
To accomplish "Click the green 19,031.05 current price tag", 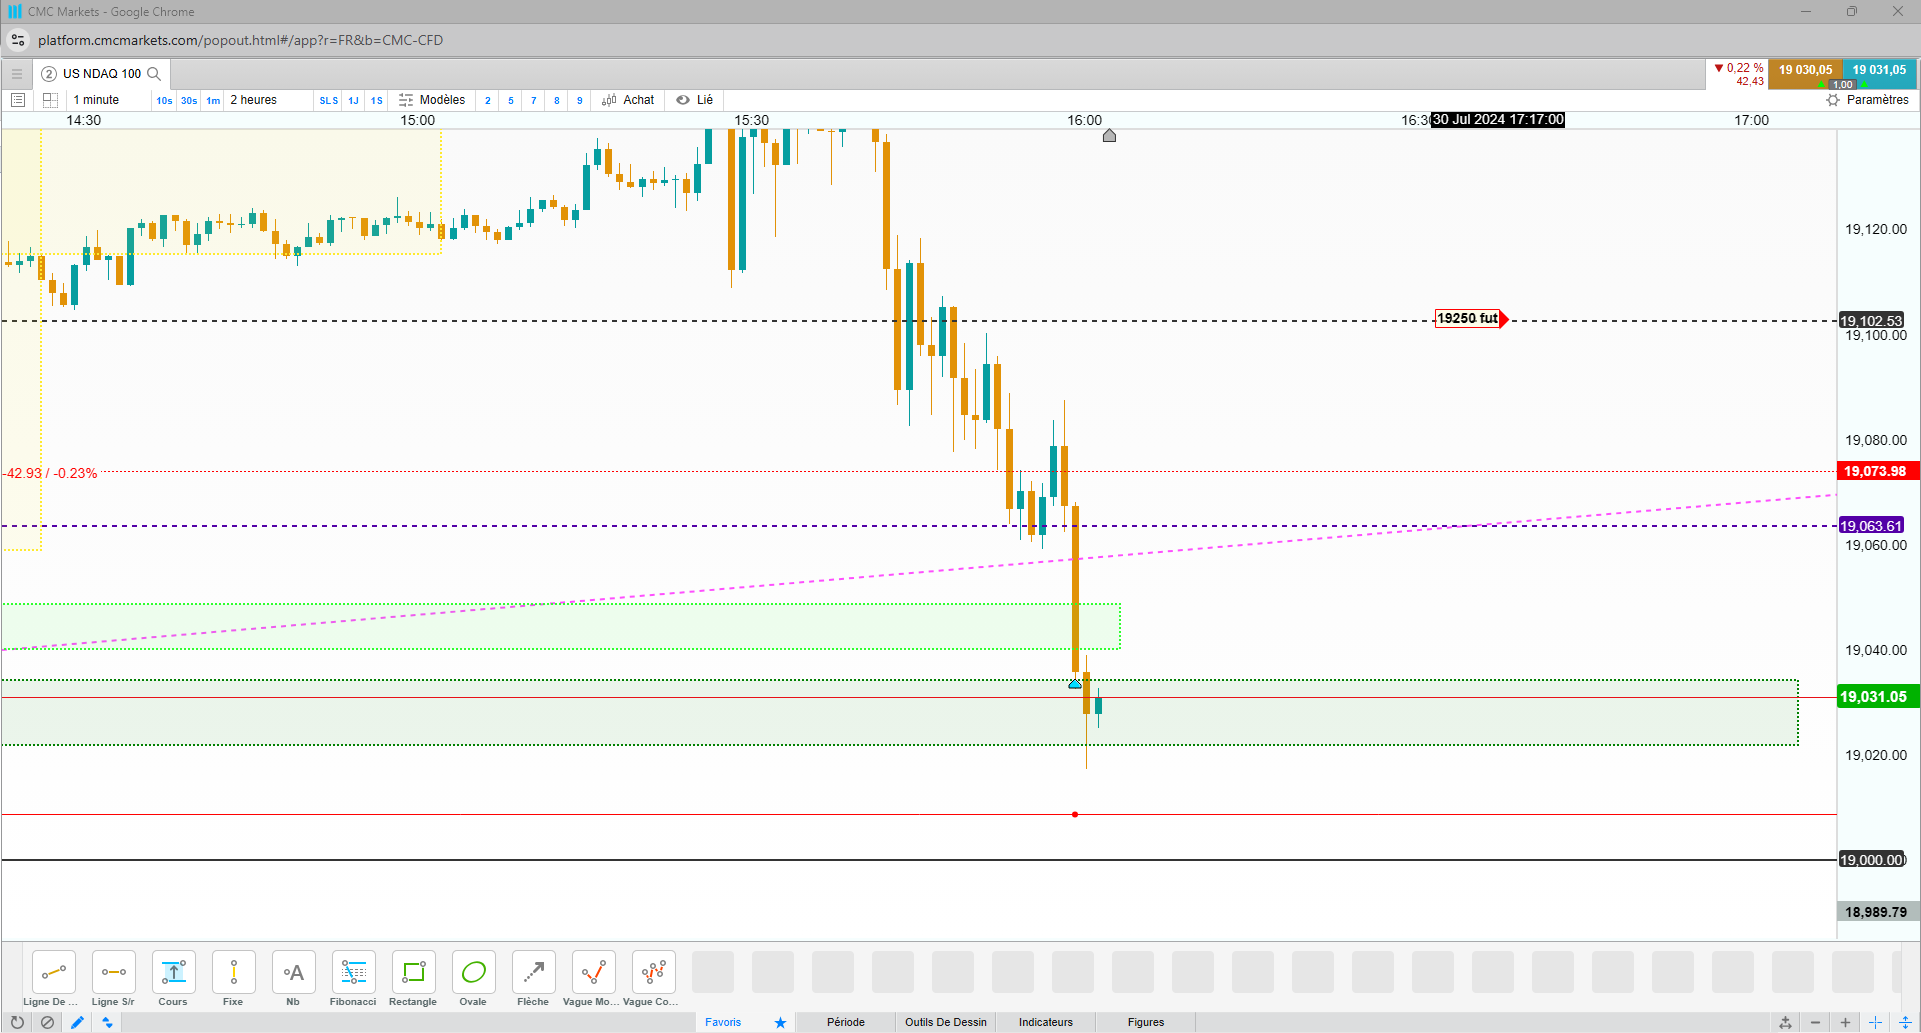I will click(x=1876, y=697).
